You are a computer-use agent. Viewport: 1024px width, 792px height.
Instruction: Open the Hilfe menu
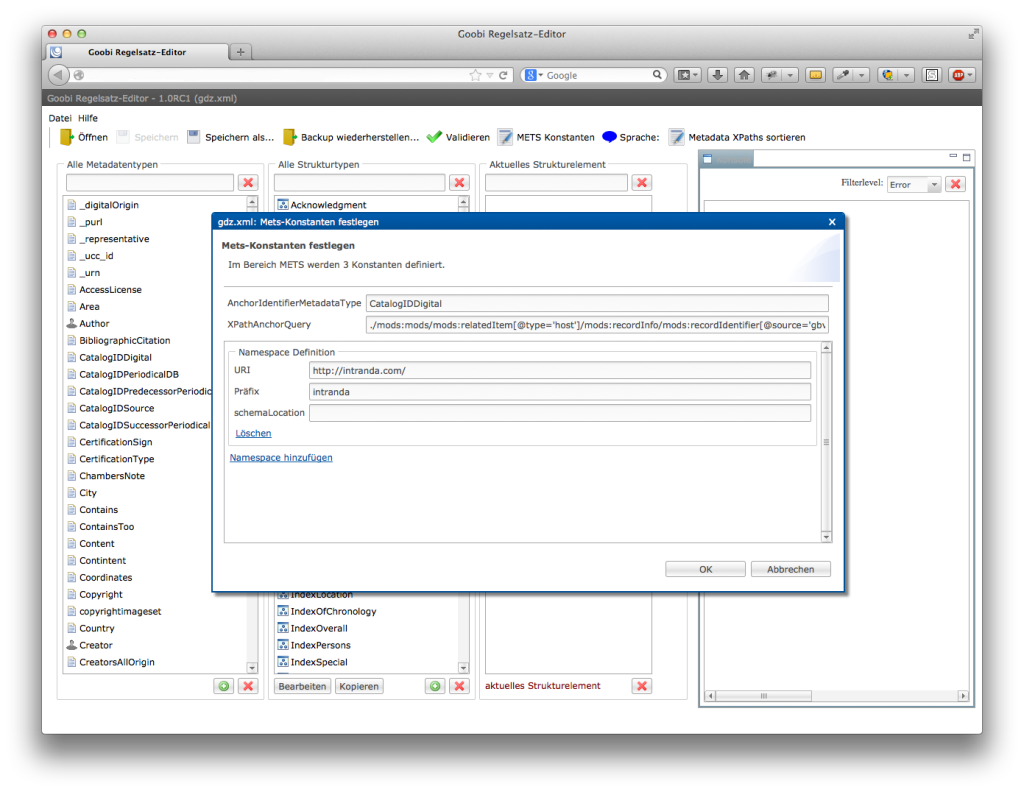(x=88, y=118)
